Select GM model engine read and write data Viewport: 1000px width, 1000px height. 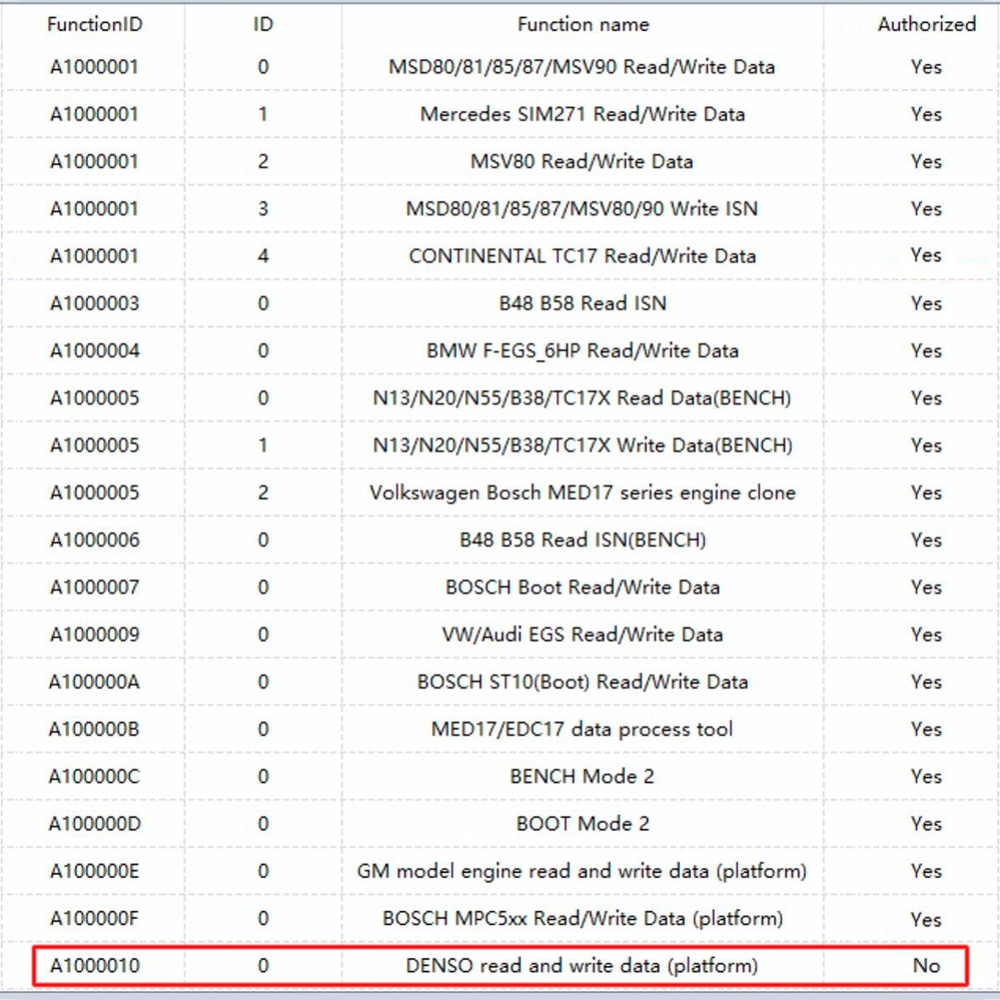(582, 871)
